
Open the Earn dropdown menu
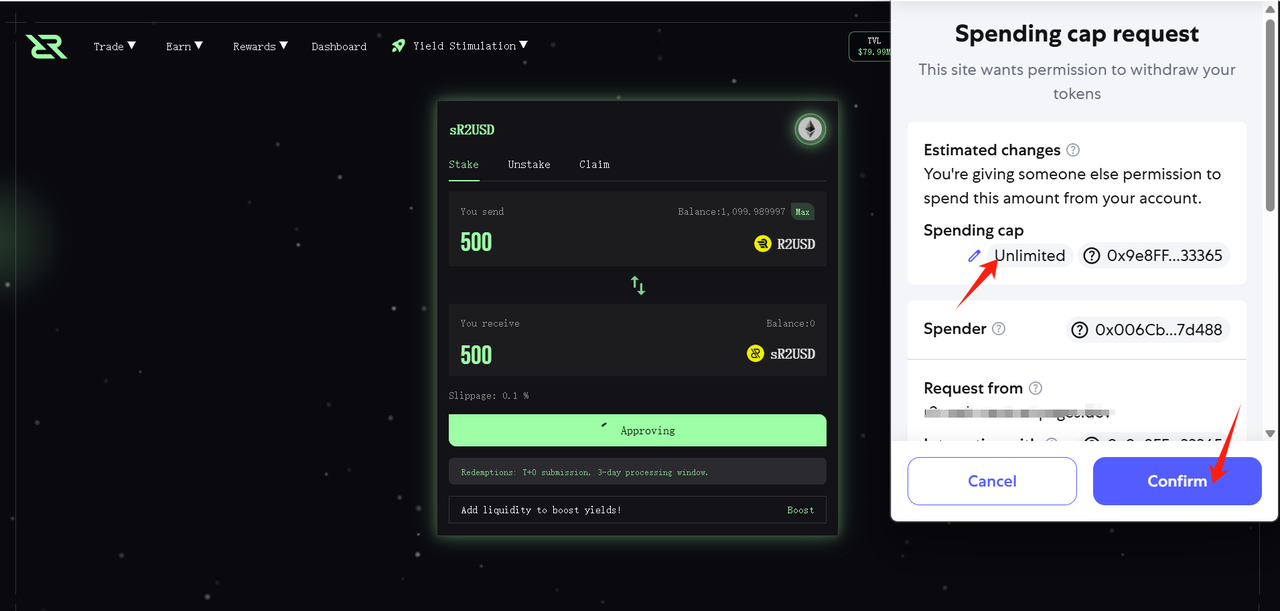point(185,46)
